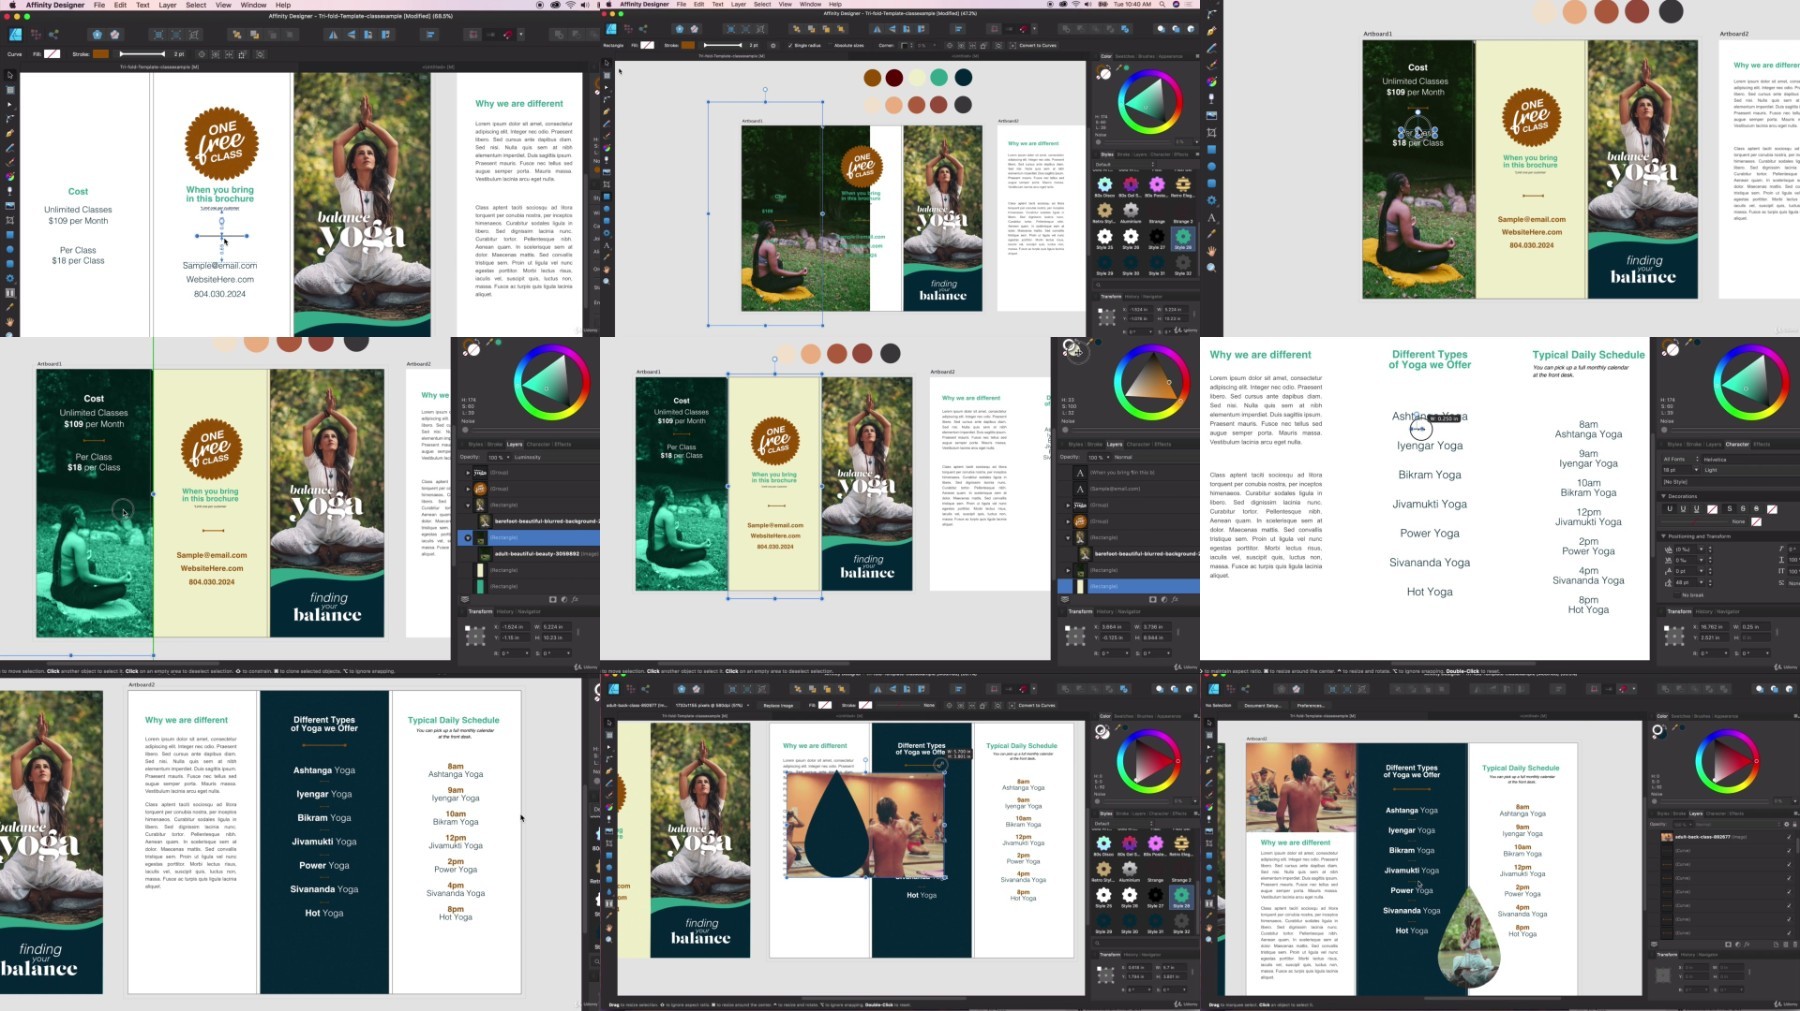
Task: Click the W field showing 3.736 in
Action: (1156, 627)
